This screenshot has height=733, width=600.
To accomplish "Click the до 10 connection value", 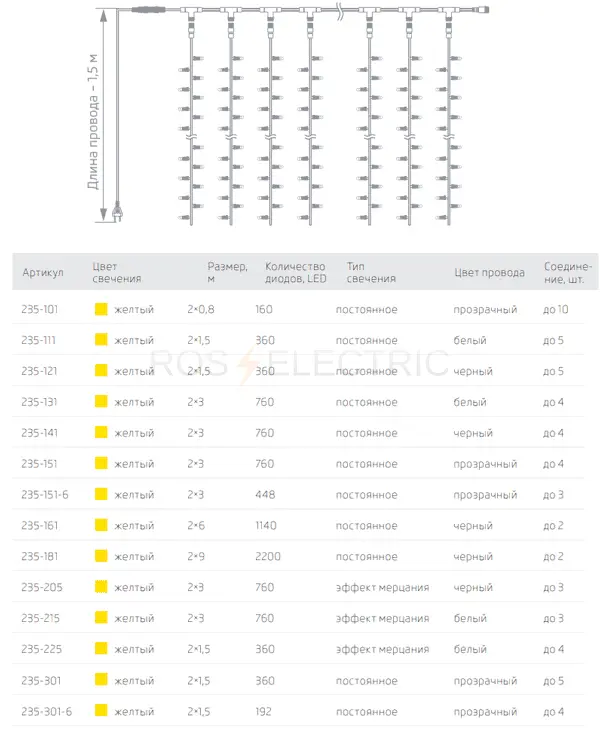I will tap(556, 309).
